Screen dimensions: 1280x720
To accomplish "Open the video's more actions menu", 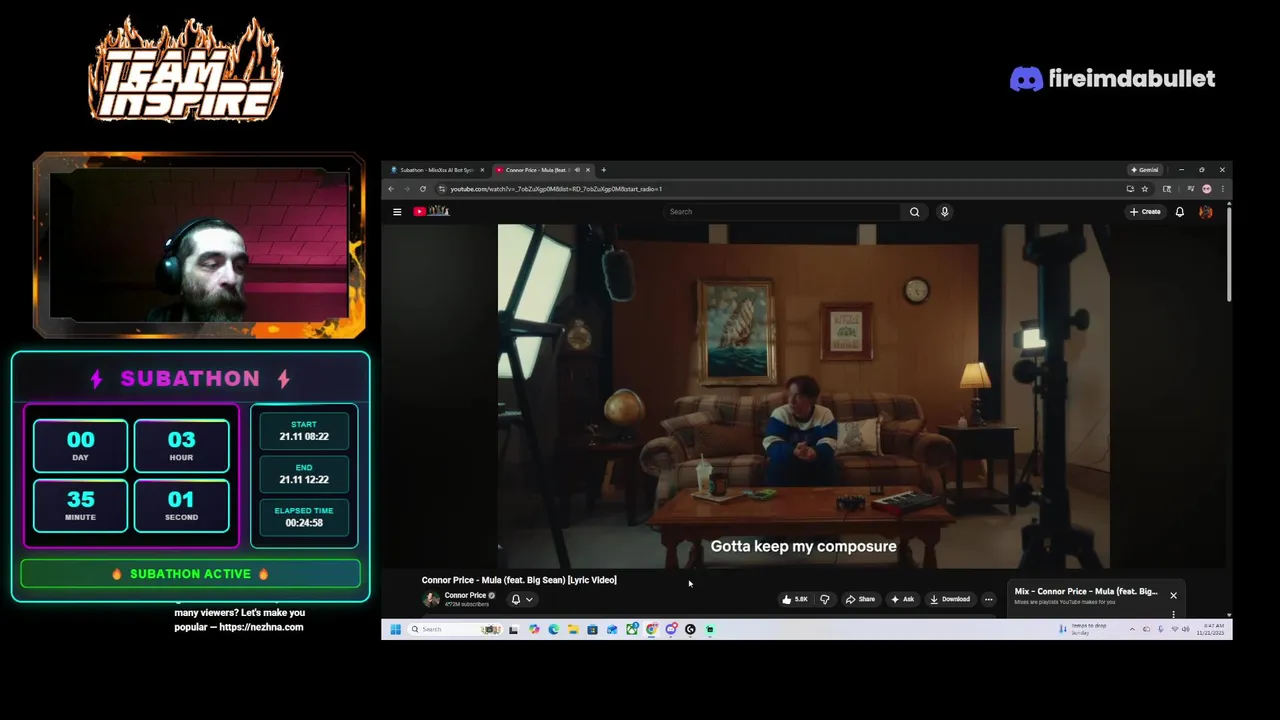I will tap(988, 599).
